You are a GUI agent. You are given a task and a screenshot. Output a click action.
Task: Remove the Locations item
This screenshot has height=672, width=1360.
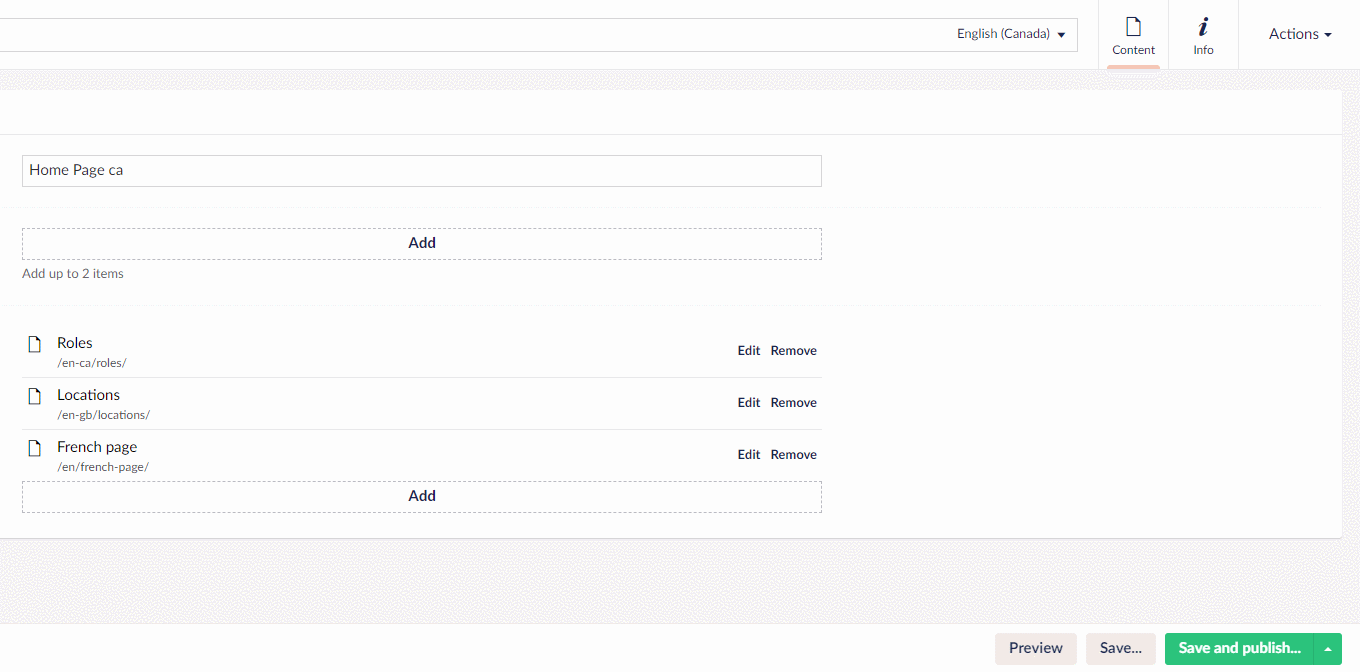pyautogui.click(x=794, y=403)
